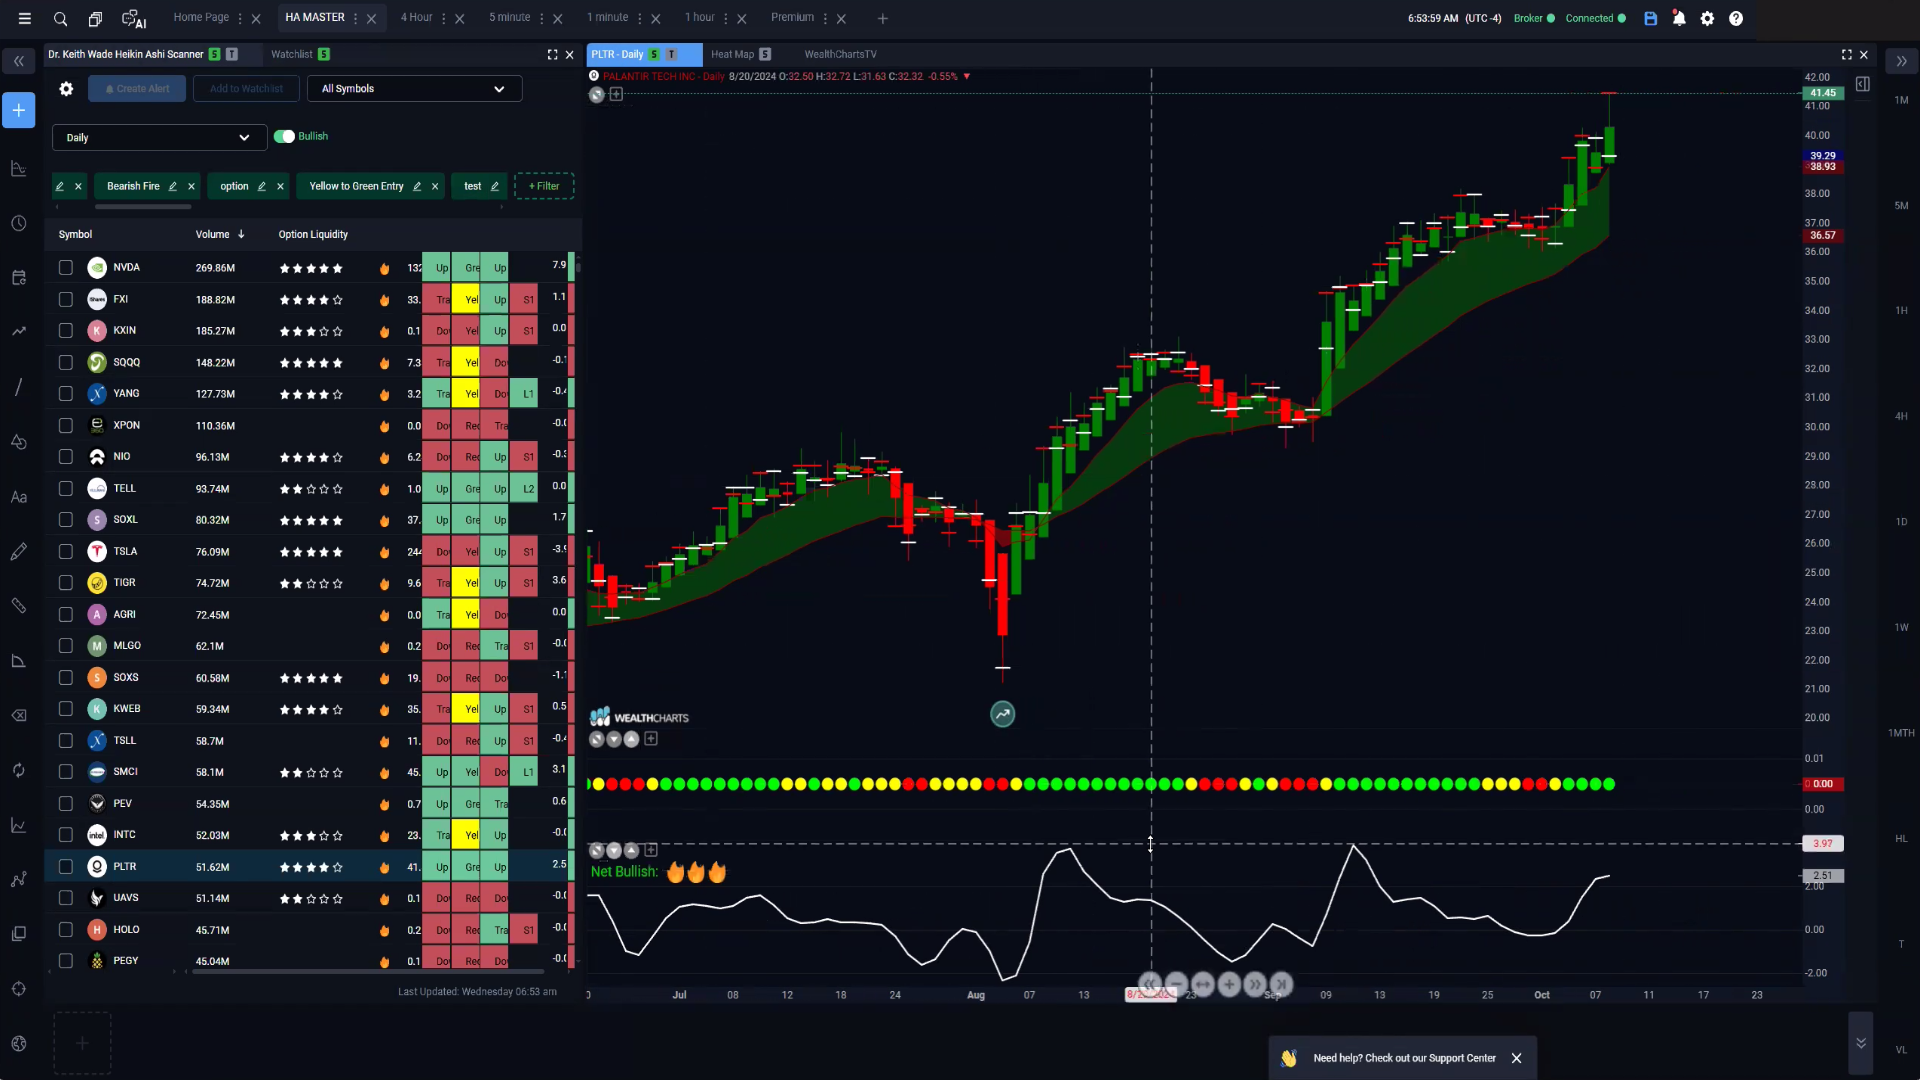Screen dimensions: 1920x1080
Task: Check the SMCI row checkbox
Action: [x=66, y=772]
